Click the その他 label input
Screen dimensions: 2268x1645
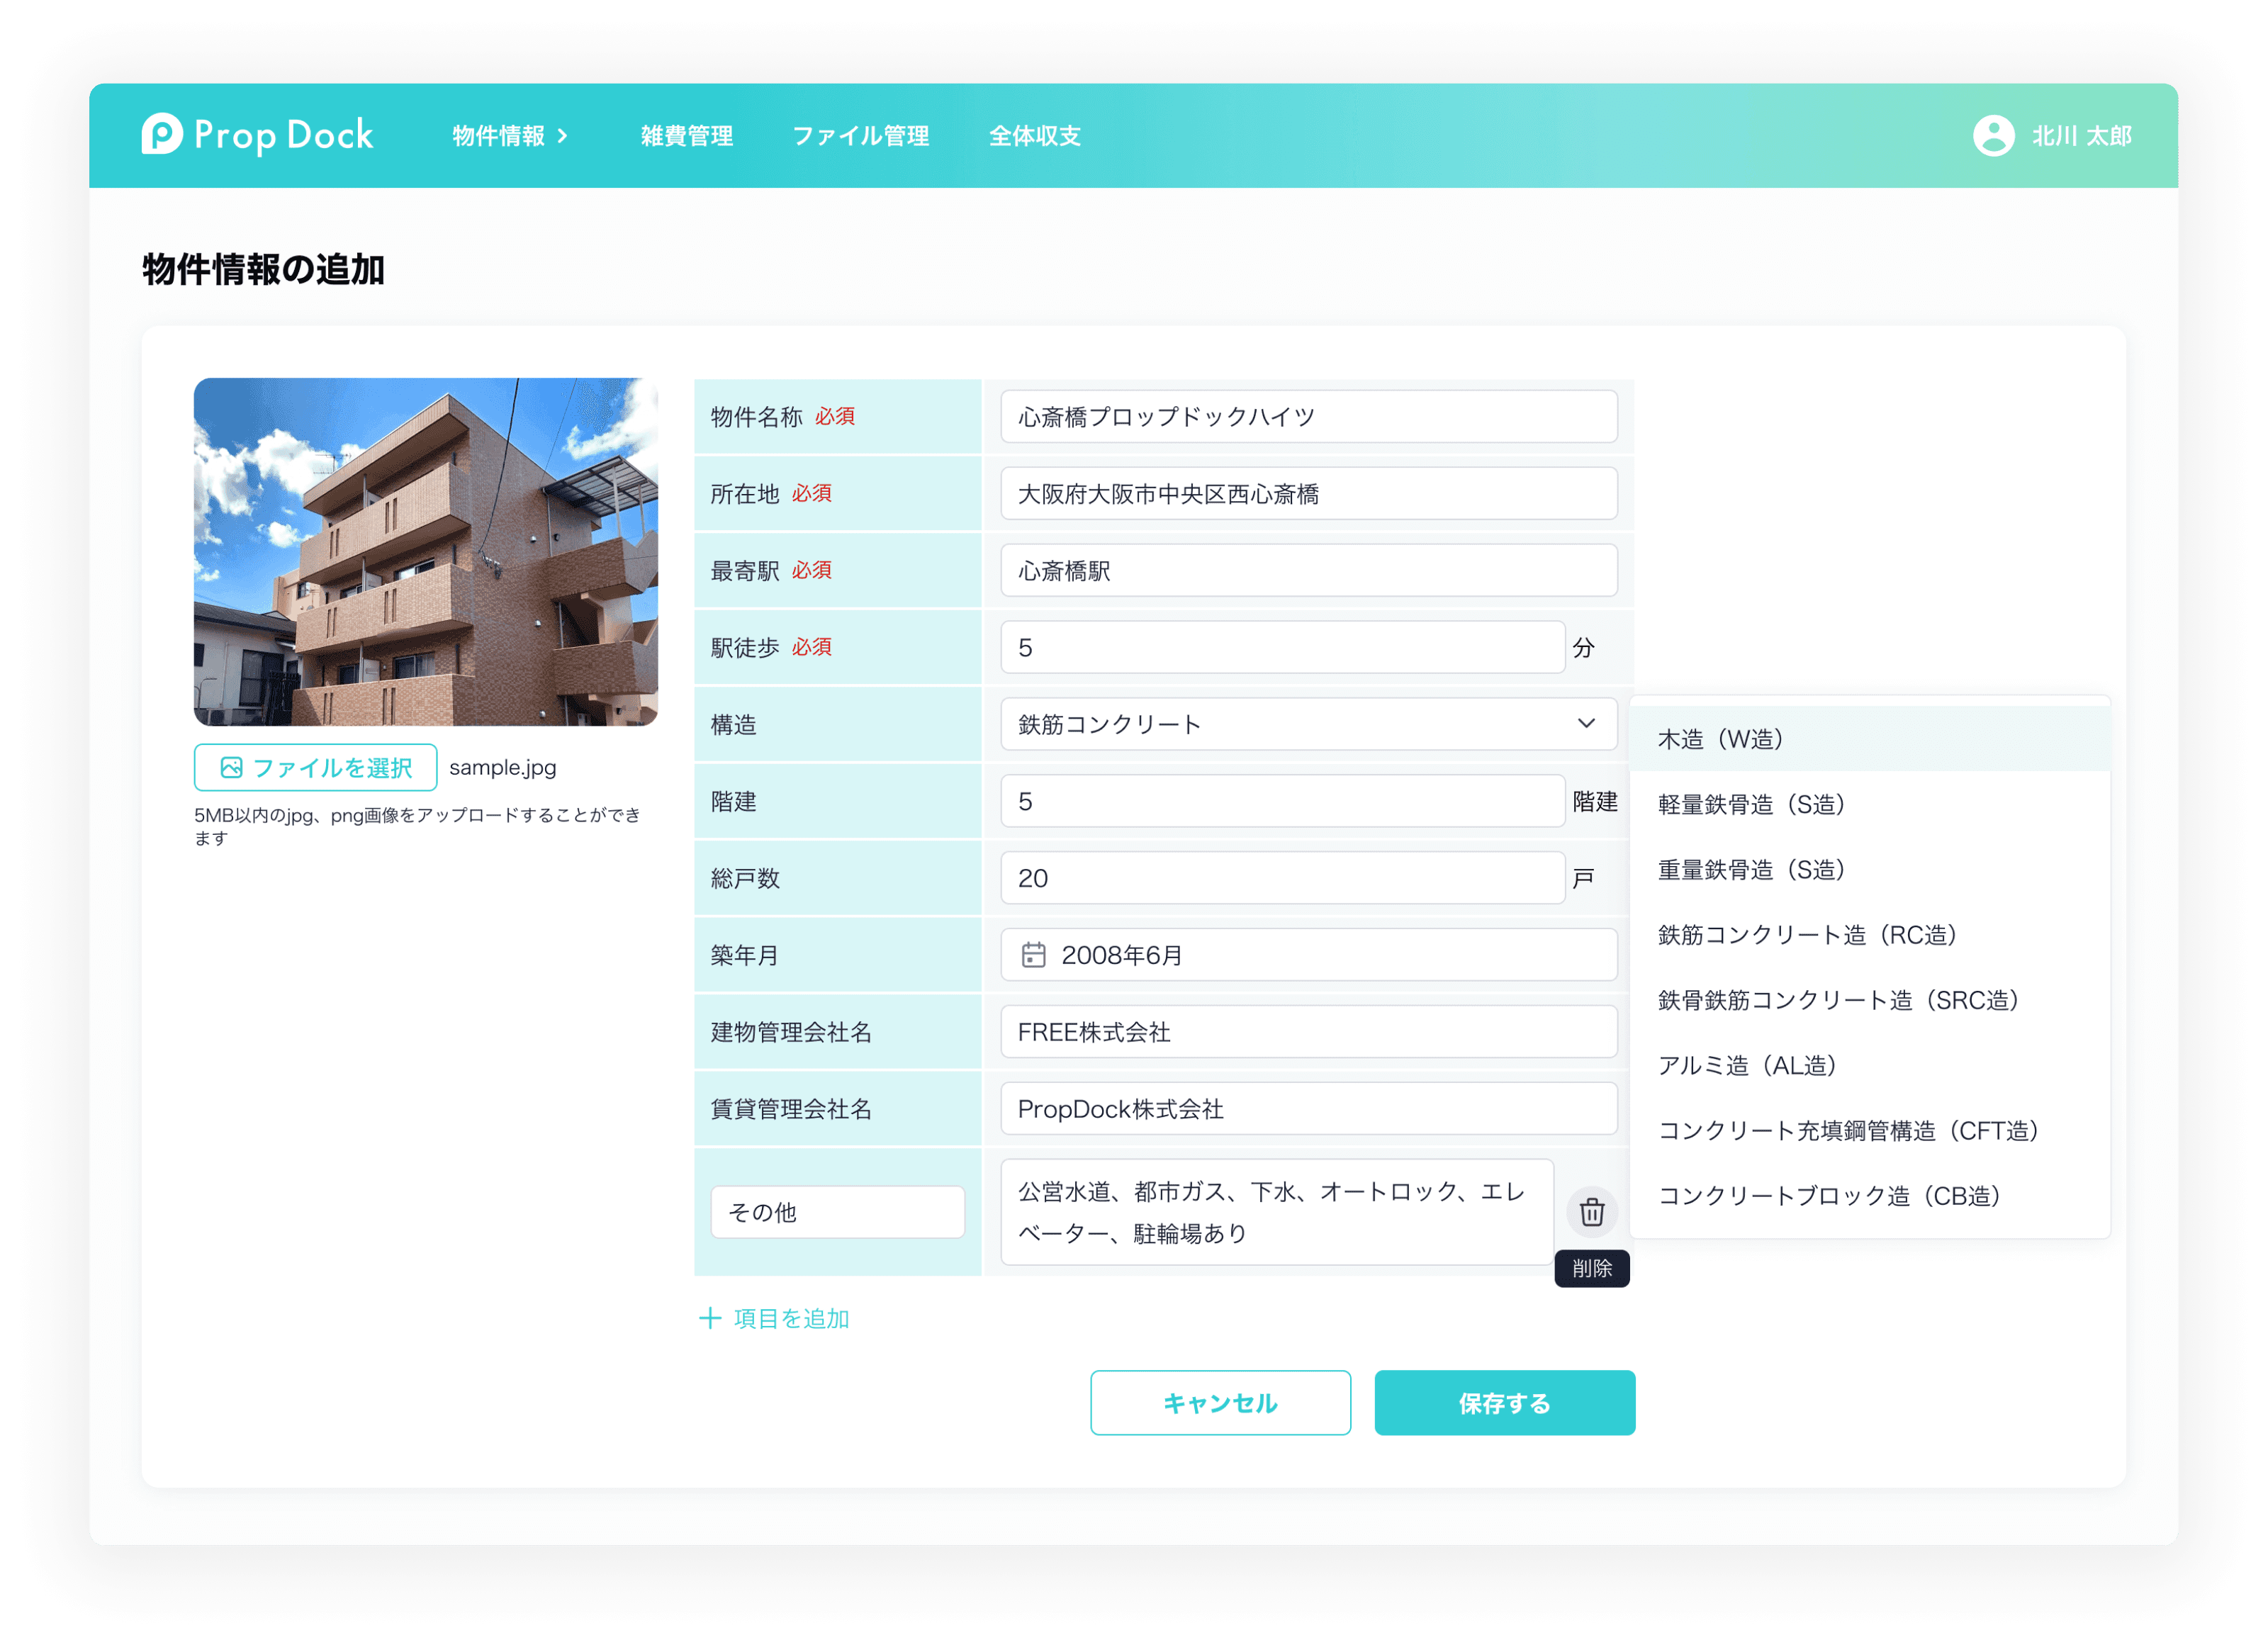[x=837, y=1212]
